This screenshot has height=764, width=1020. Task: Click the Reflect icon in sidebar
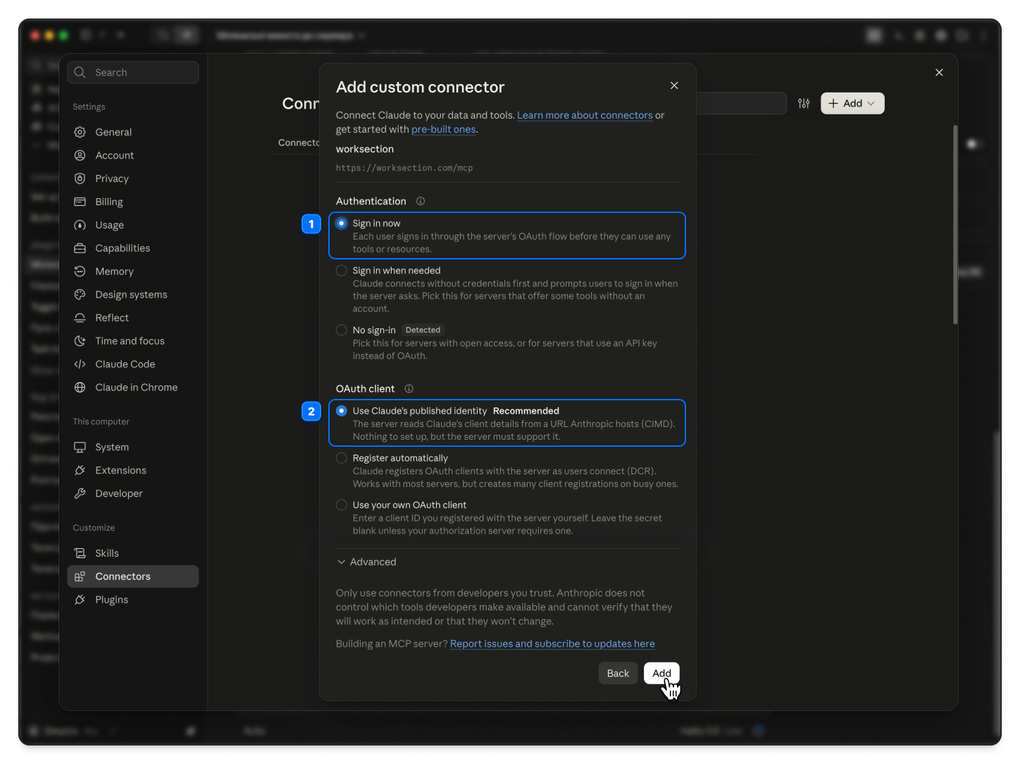(x=80, y=318)
